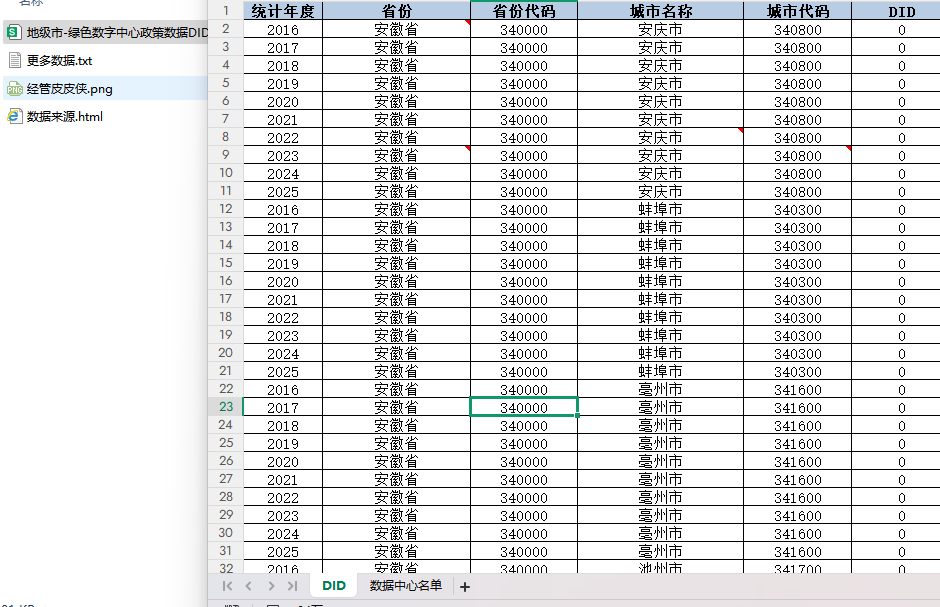Click the green spreadsheet file icon
The width and height of the screenshot is (940, 607).
pos(14,32)
